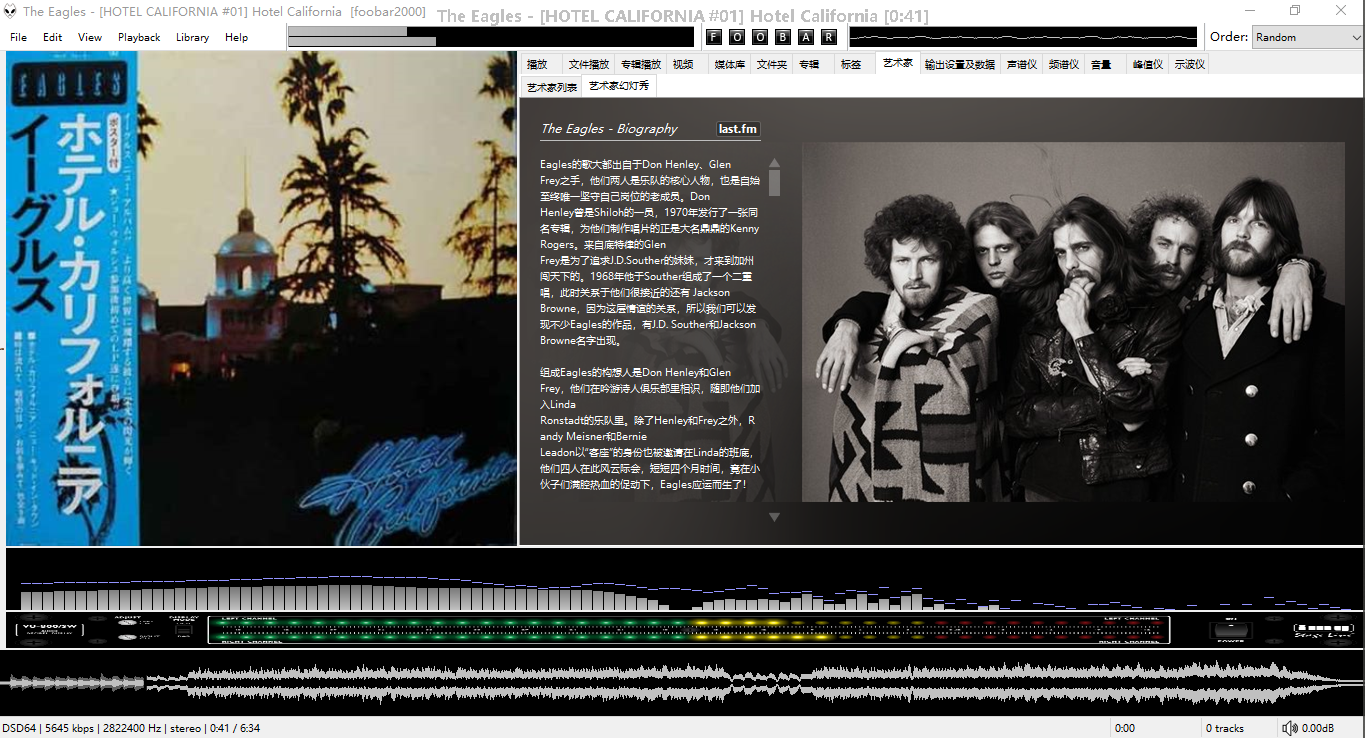Open the Order playback mode dropdown
1365x738 pixels.
[x=1307, y=37]
